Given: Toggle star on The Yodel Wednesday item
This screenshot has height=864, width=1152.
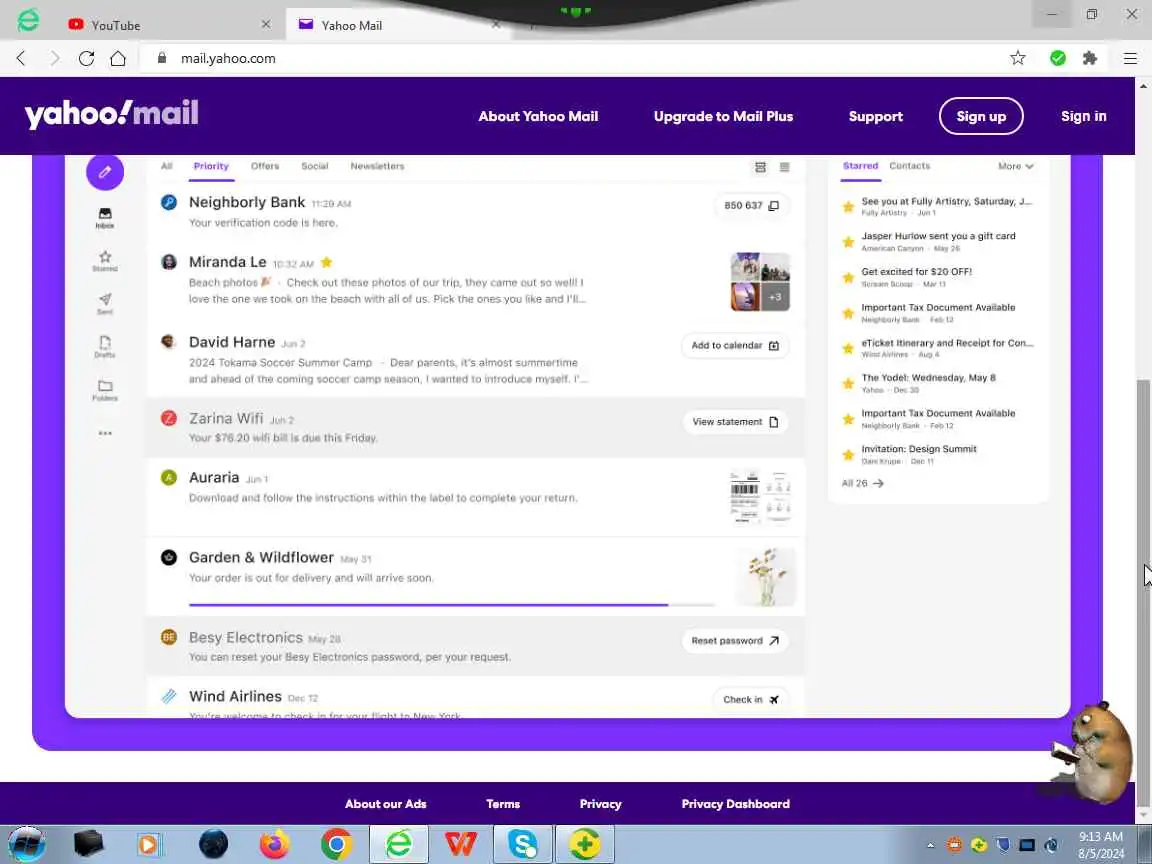Looking at the screenshot, I should pos(848,384).
